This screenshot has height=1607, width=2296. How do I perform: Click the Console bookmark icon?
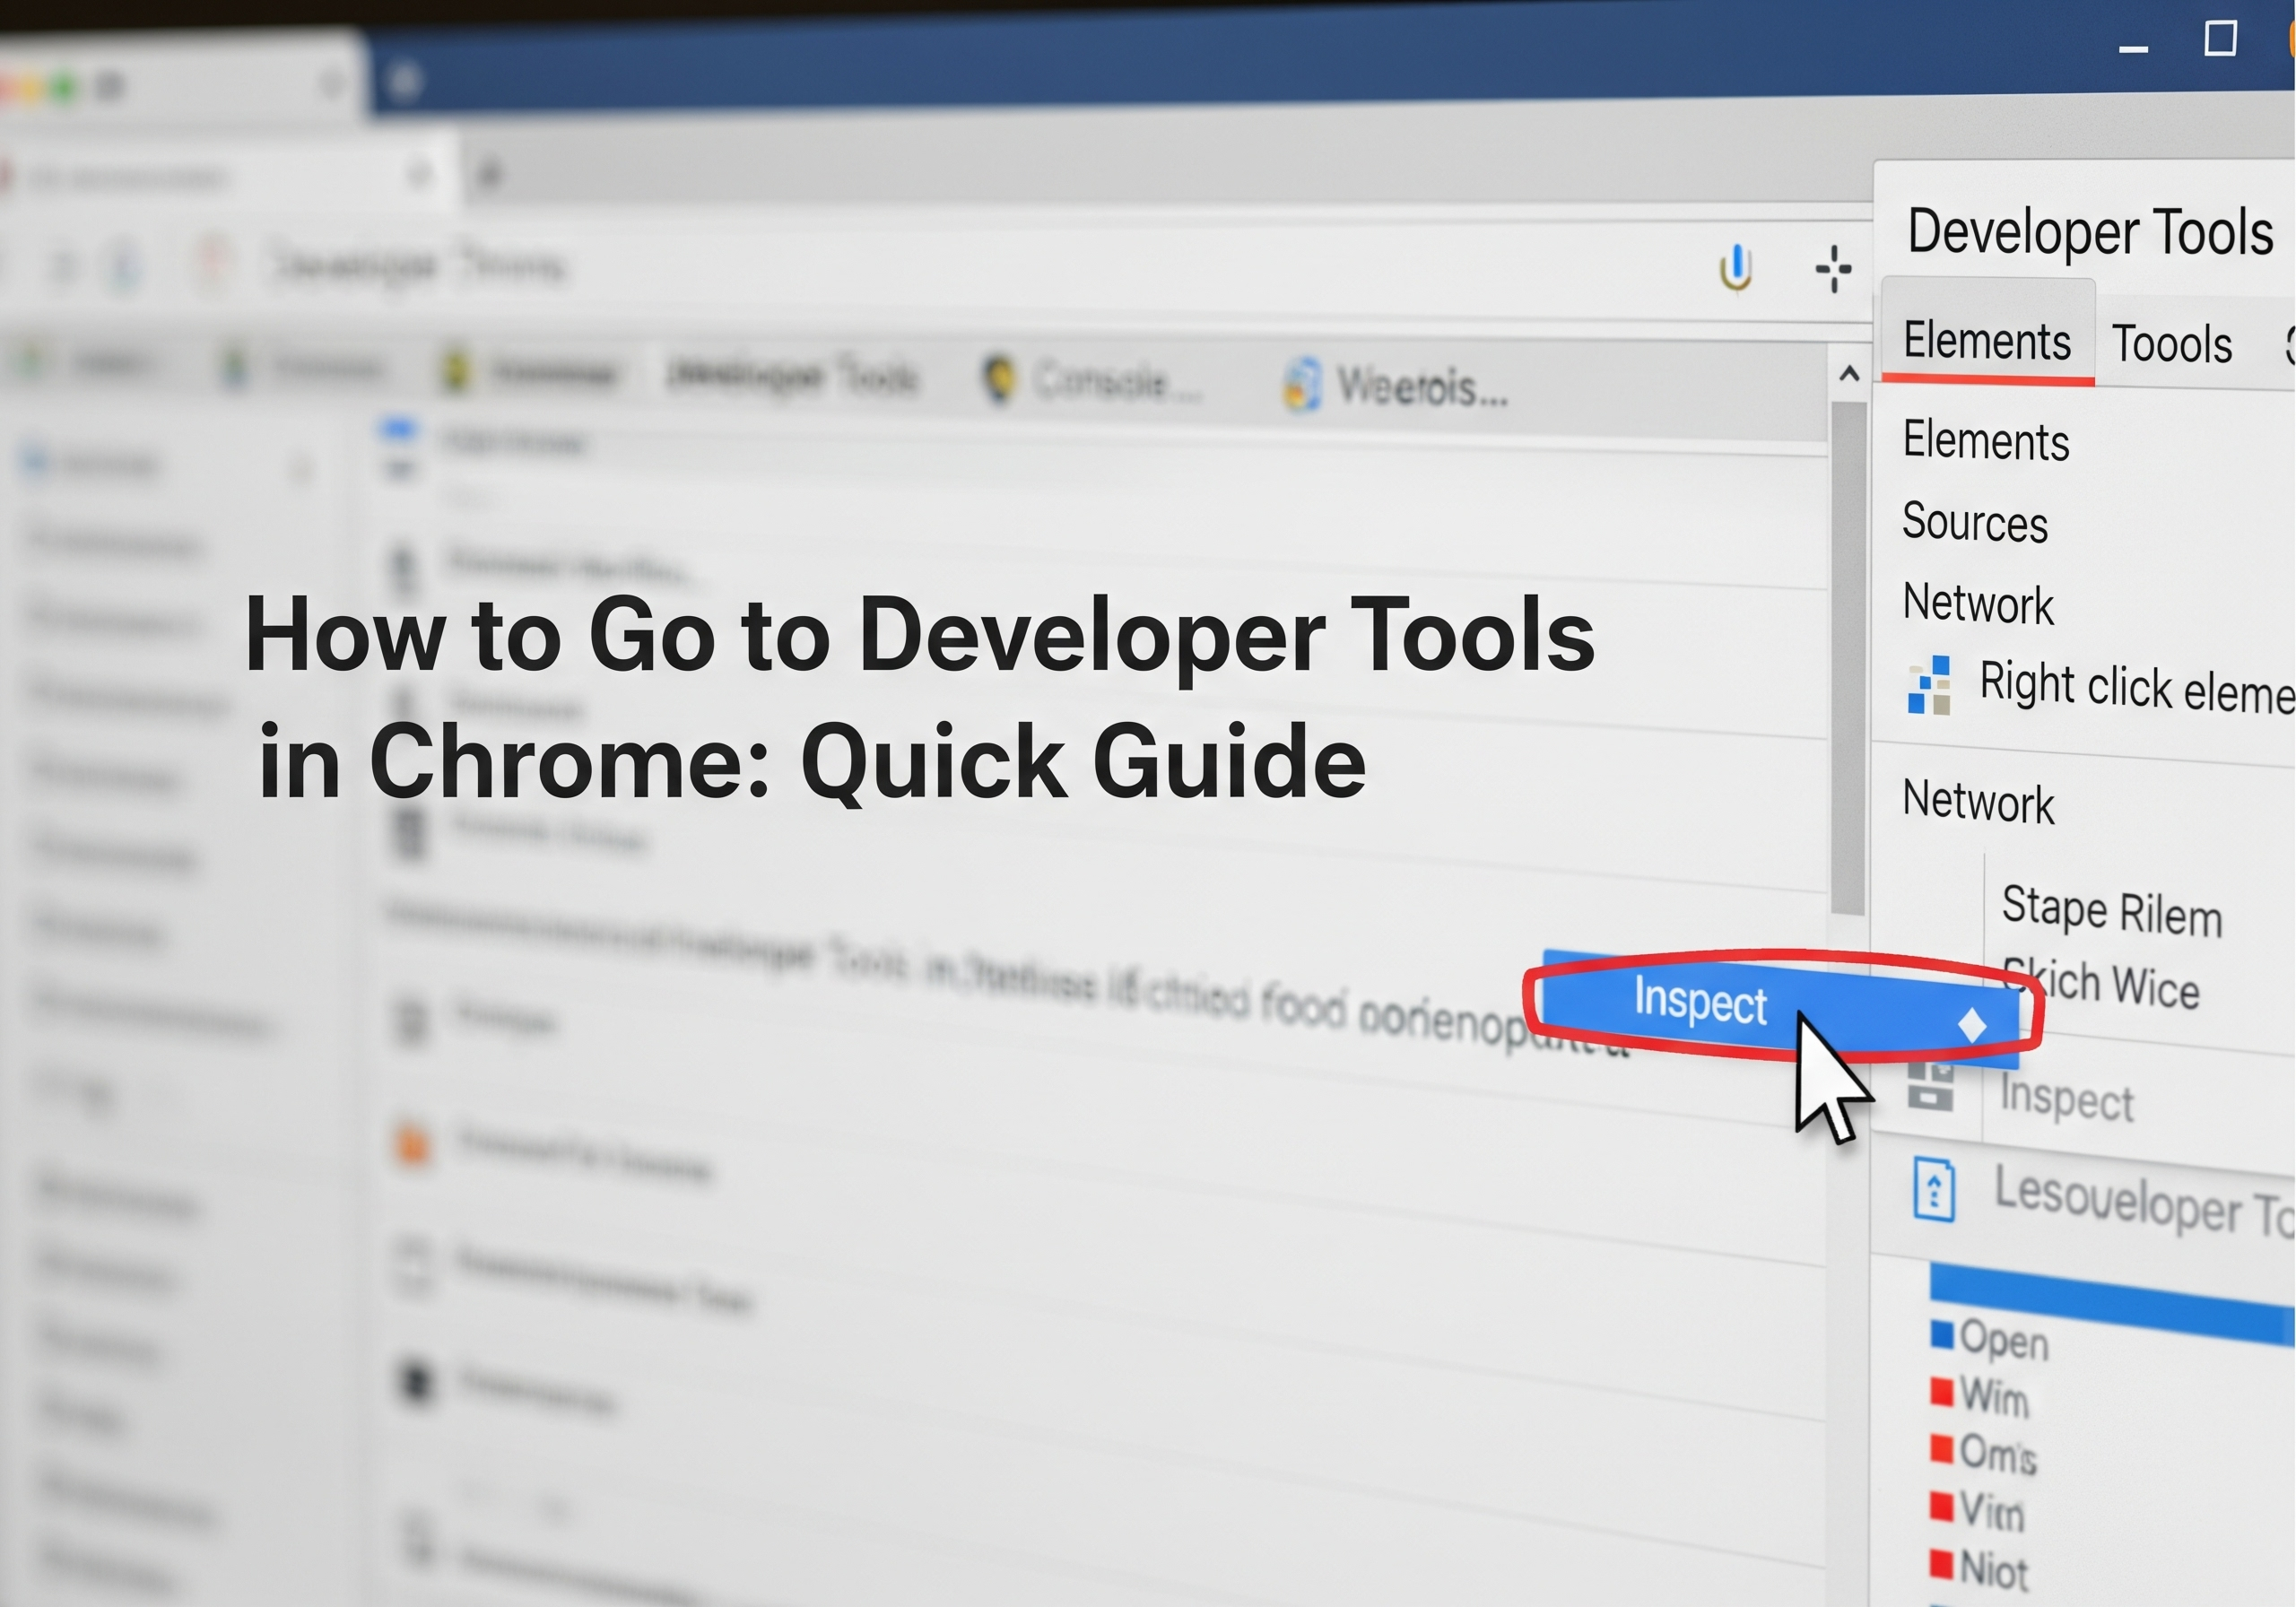999,379
